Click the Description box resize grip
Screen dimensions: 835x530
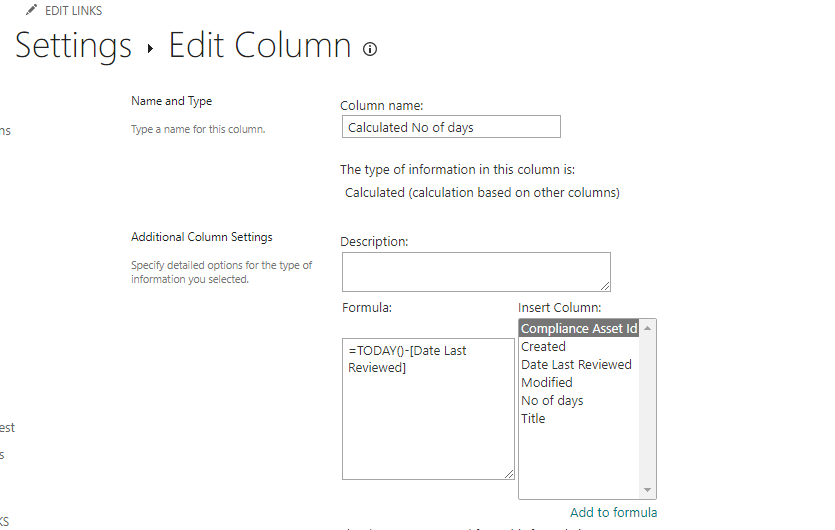tap(605, 287)
